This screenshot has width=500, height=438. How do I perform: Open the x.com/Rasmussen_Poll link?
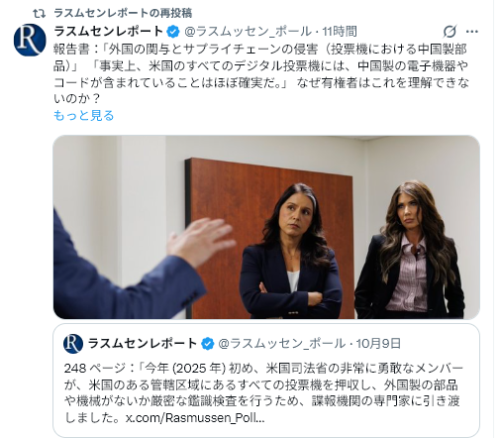coord(195,418)
